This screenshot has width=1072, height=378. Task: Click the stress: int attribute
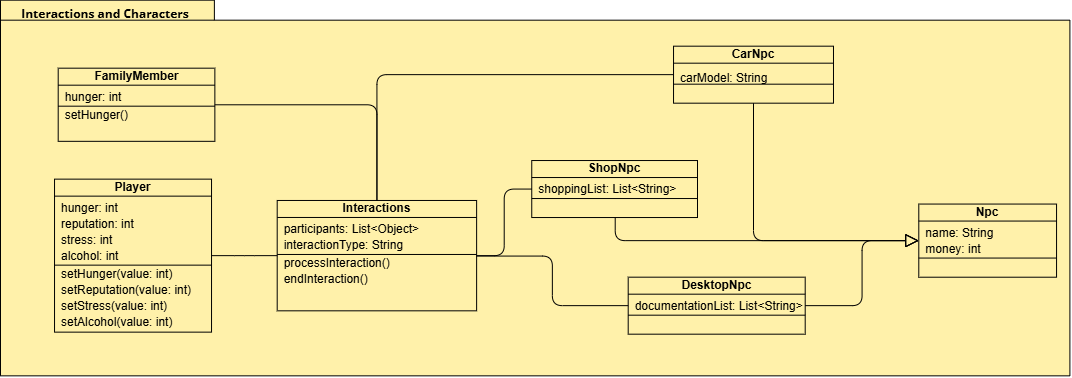(87, 240)
